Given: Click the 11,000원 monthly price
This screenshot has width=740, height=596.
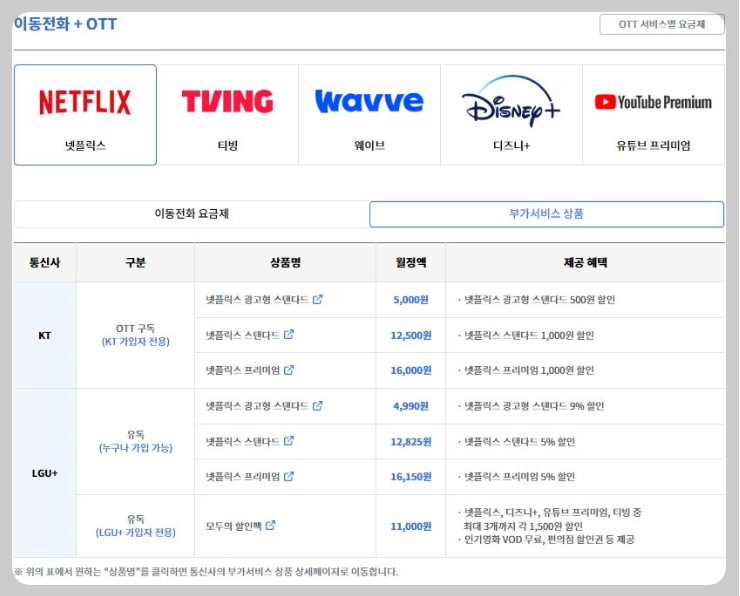Looking at the screenshot, I should tap(411, 526).
